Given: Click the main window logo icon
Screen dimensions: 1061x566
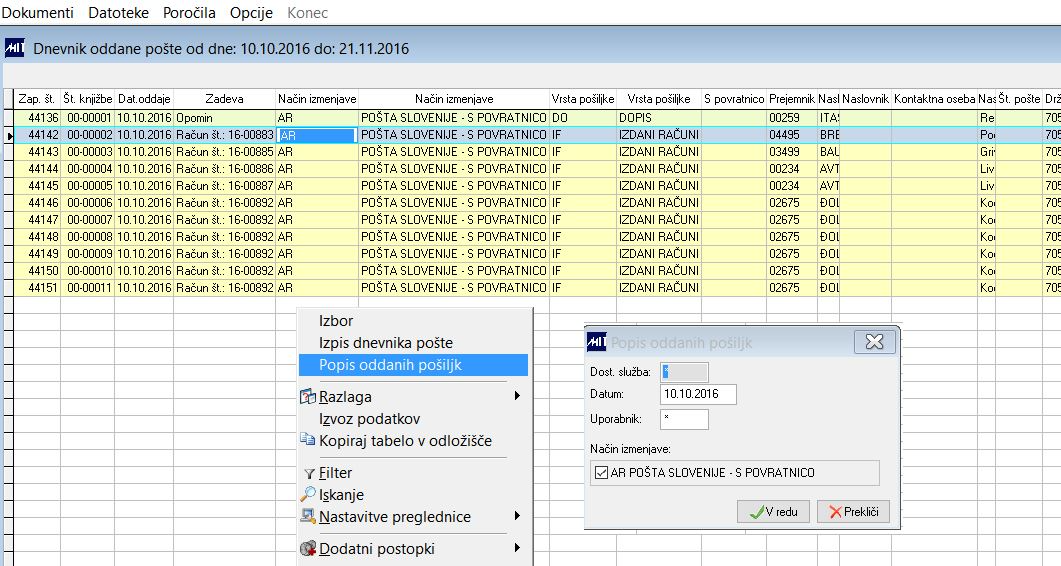Looking at the screenshot, I should pyautogui.click(x=14, y=48).
